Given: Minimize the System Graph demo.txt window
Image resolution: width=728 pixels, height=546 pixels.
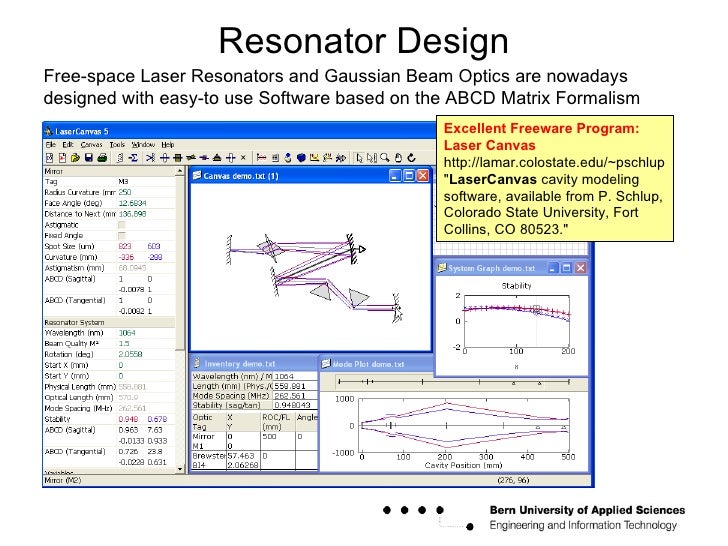Looking at the screenshot, I should point(552,268).
